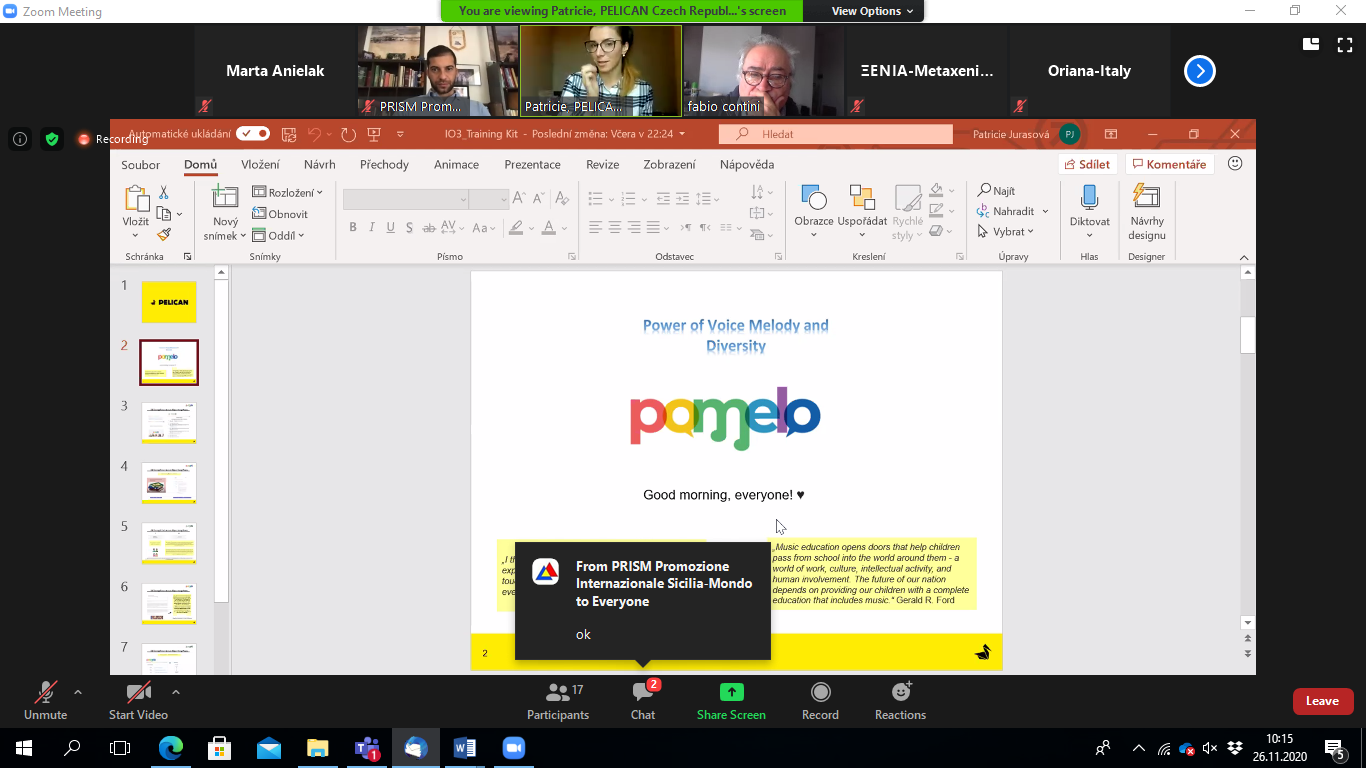Show next participants with blue arrow
Image resolution: width=1366 pixels, height=768 pixels.
coord(1200,71)
